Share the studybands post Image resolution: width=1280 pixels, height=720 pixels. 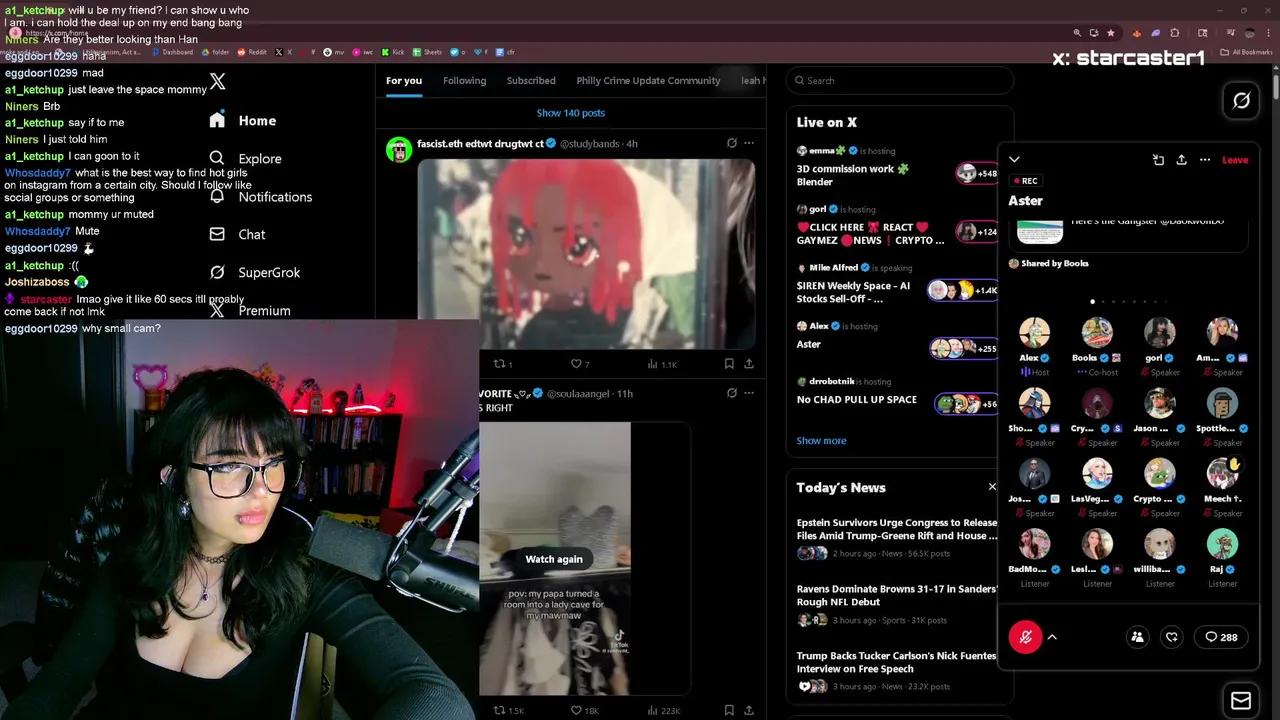(749, 364)
